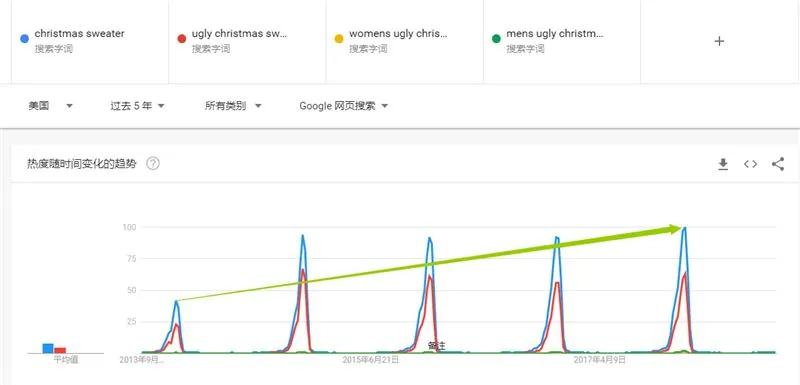Click the 热度随时间变化的趋势 heading
Image resolution: width=800 pixels, height=385 pixels.
82,164
